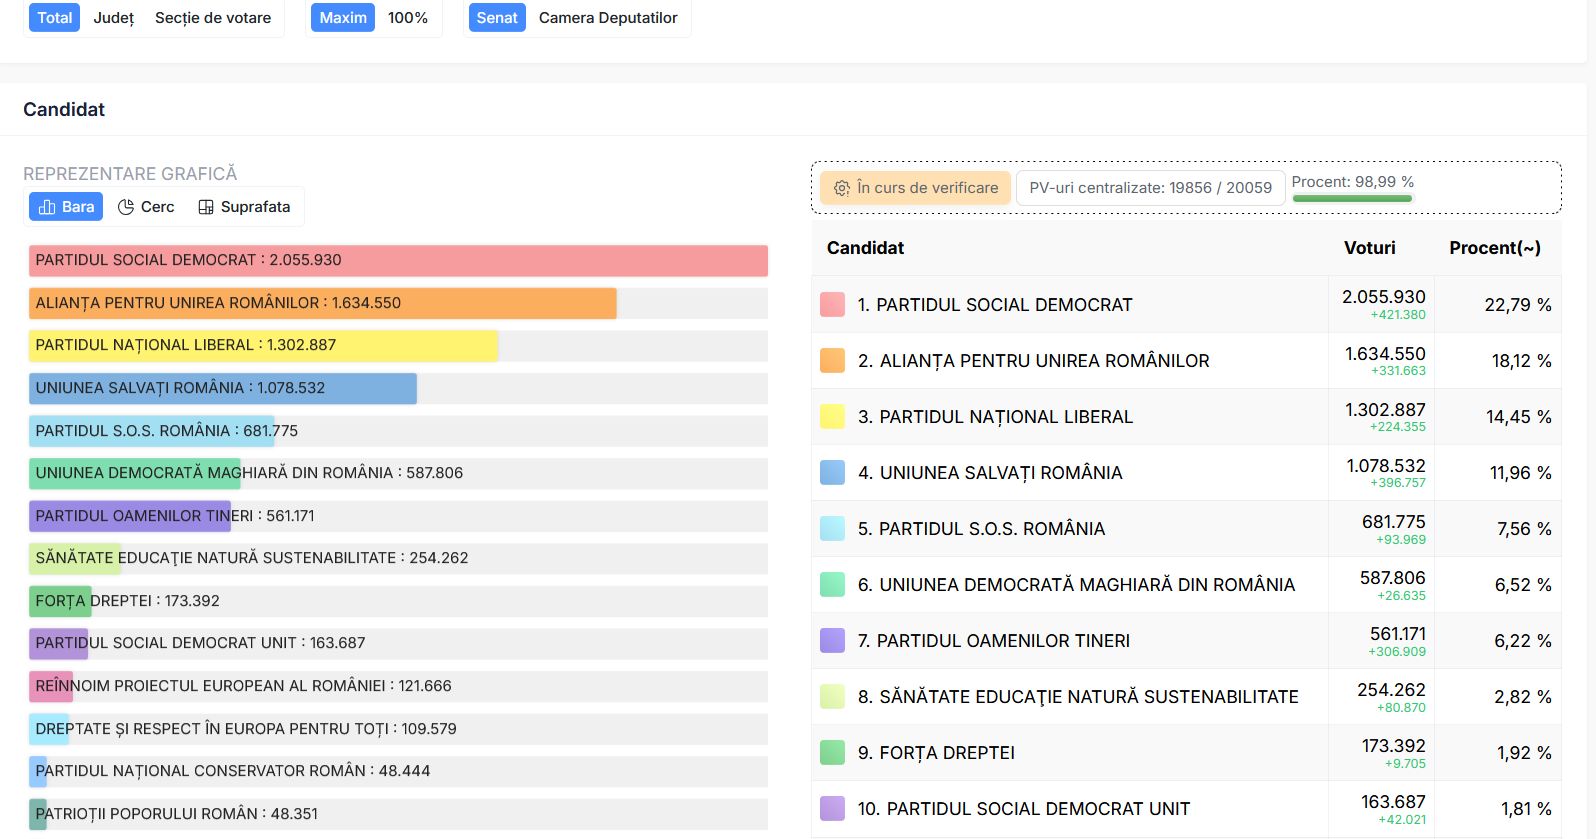Click the PV-uri centralizate counter

coord(1150,188)
